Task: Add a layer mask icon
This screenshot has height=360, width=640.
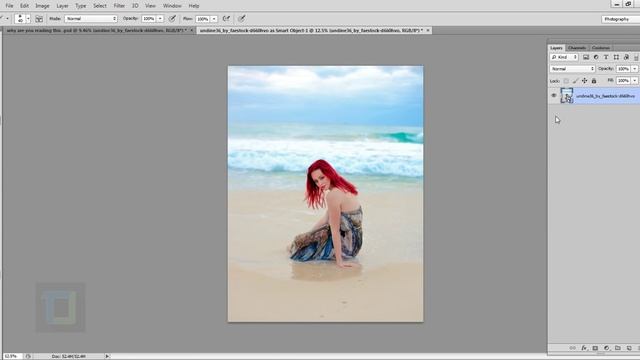Action: coord(595,348)
